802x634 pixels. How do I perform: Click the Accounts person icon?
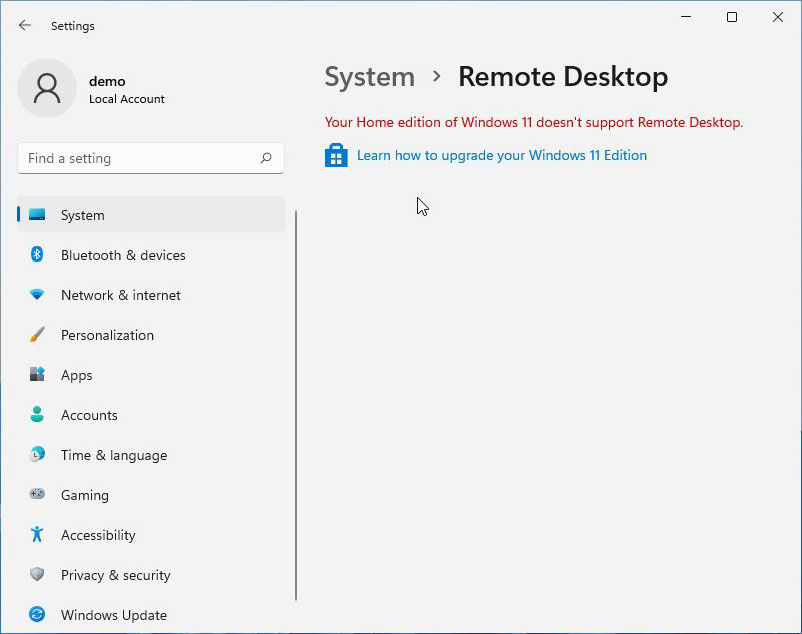37,415
